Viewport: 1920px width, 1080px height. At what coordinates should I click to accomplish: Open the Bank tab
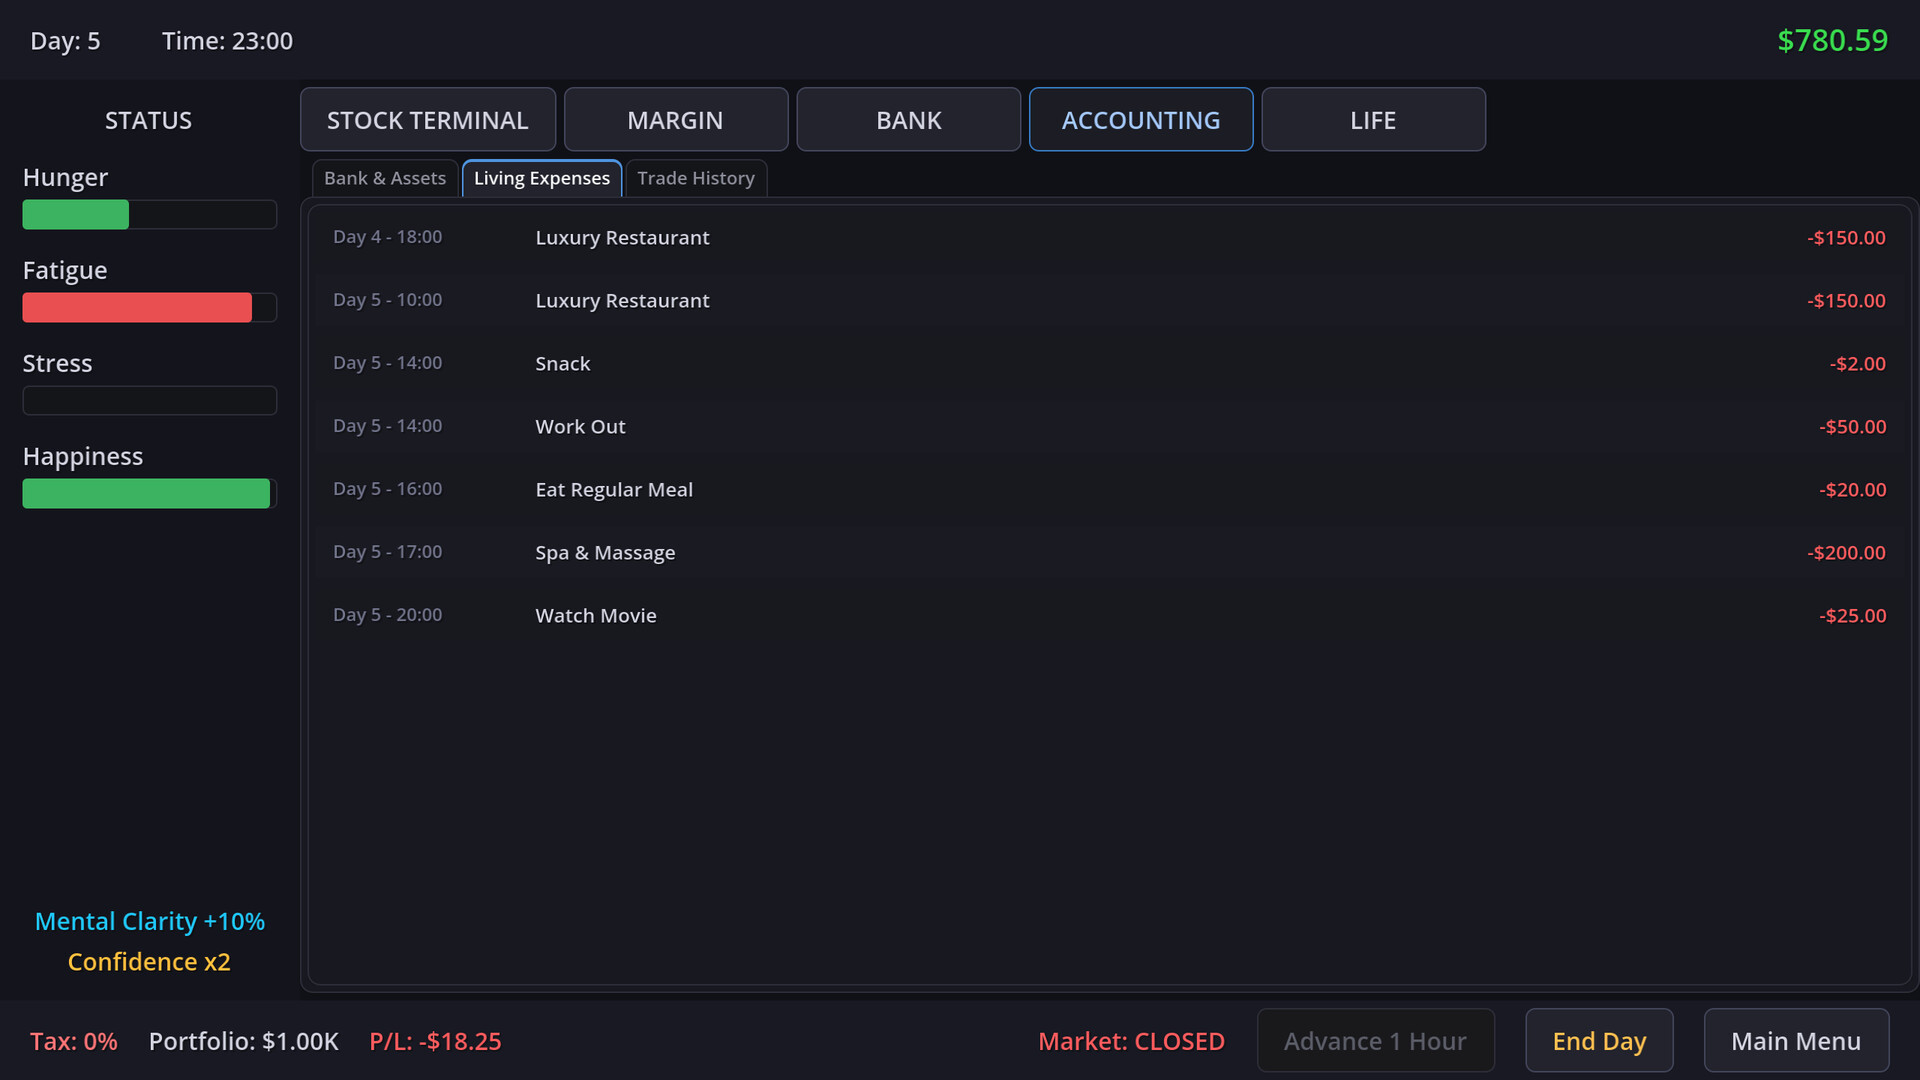pyautogui.click(x=908, y=120)
